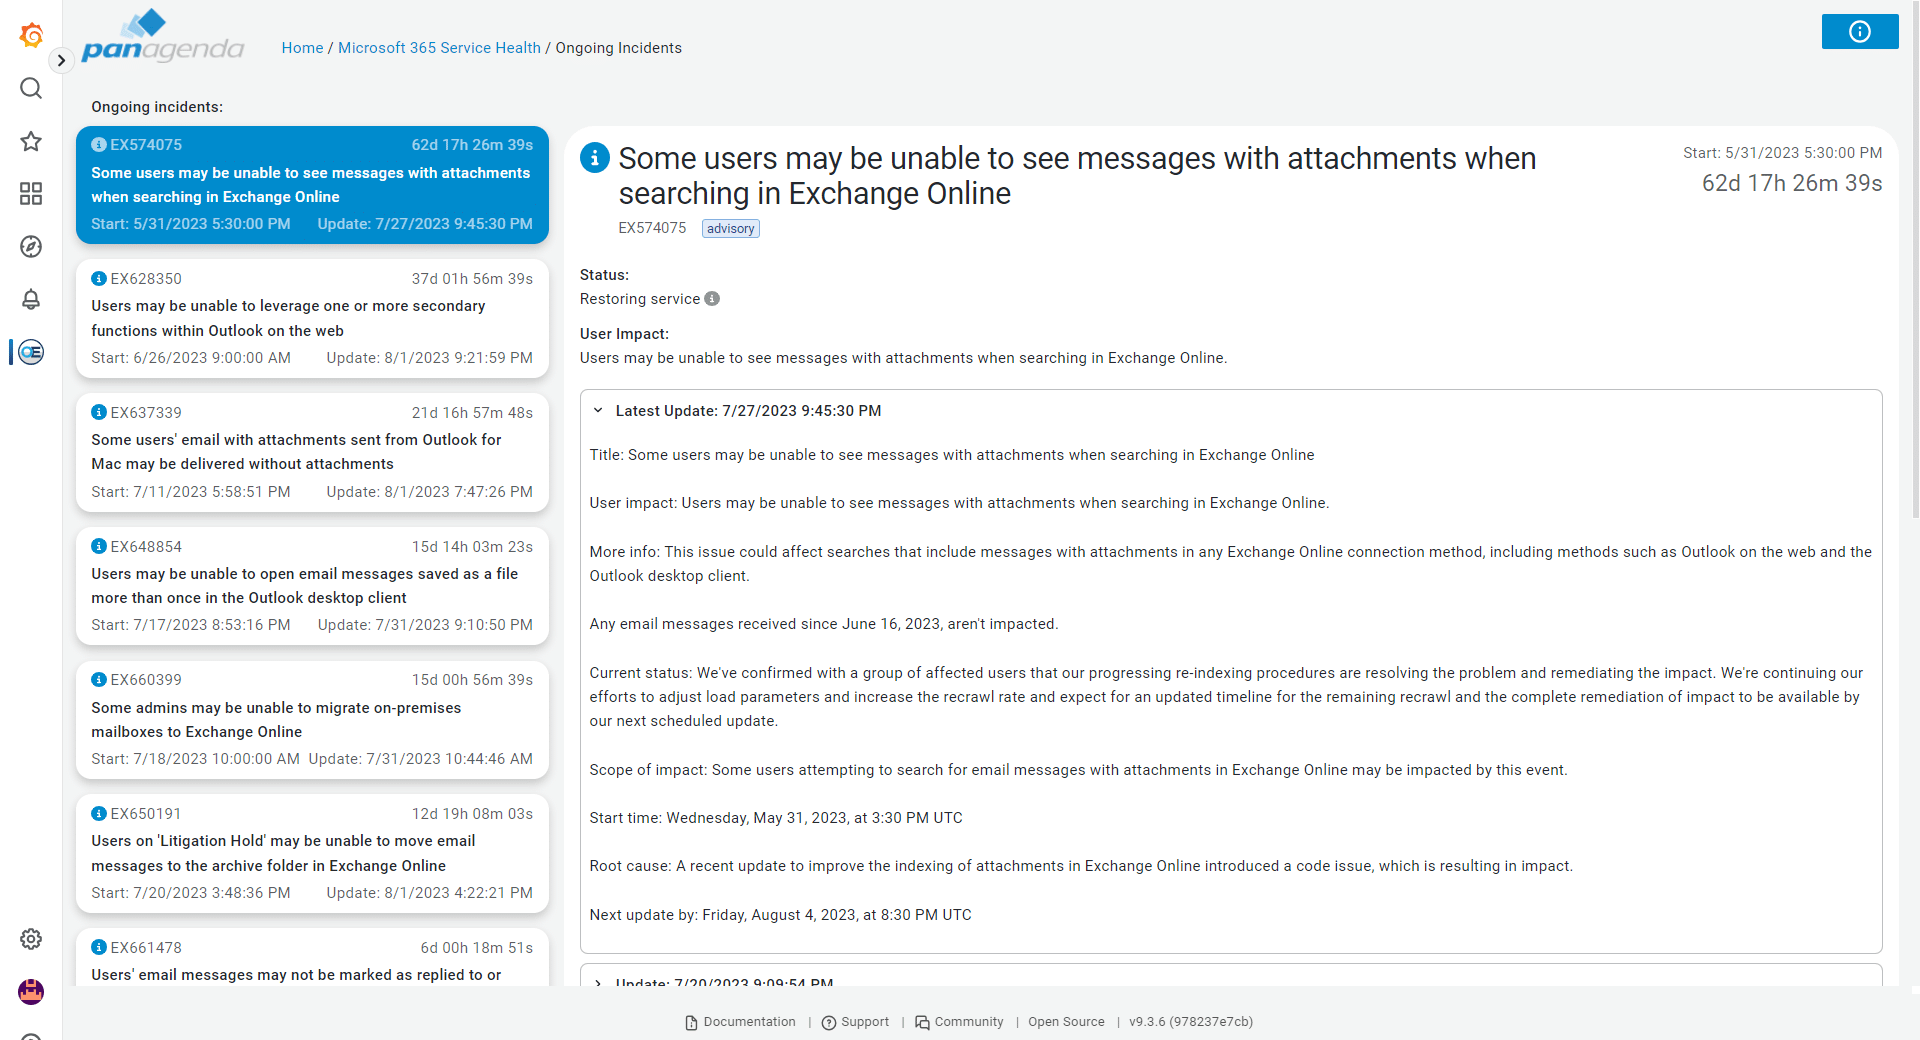Click the user avatar in sidebar

(31, 991)
